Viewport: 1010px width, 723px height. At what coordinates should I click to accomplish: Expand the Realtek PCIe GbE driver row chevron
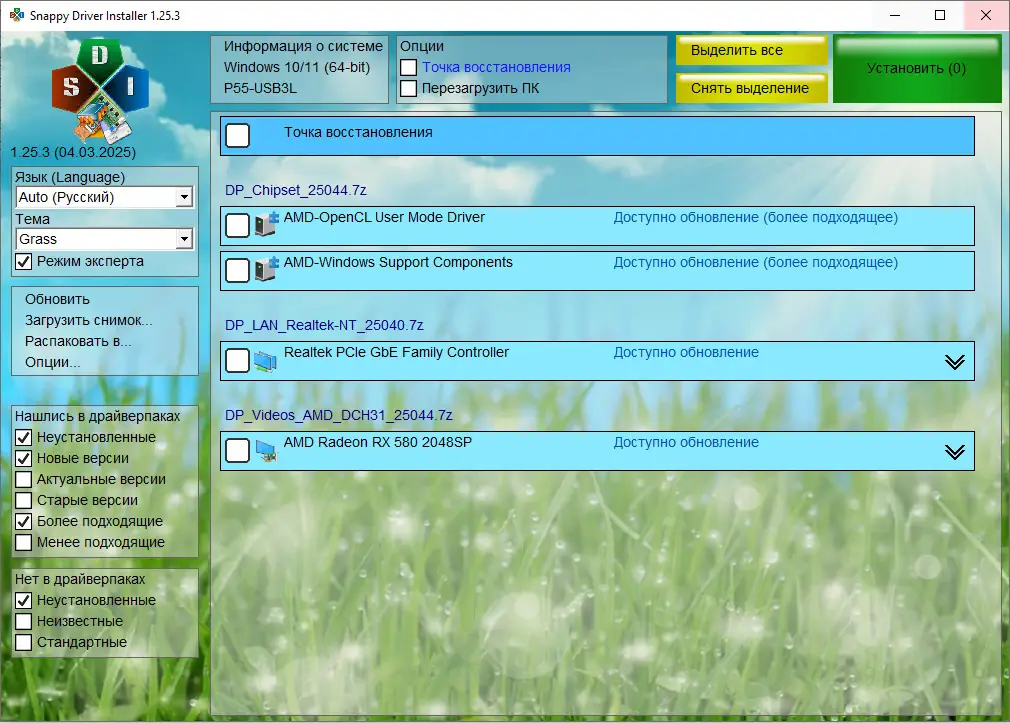pos(955,362)
